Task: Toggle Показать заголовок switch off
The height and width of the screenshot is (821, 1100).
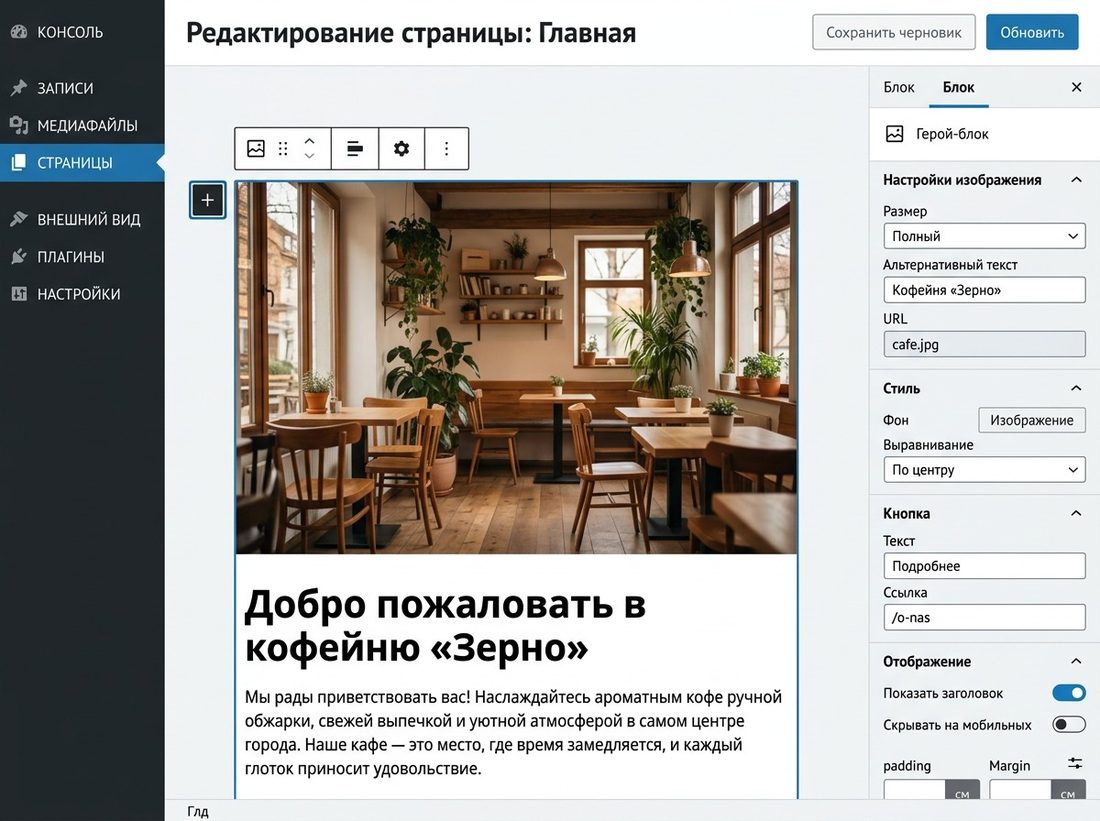Action: pos(1068,693)
